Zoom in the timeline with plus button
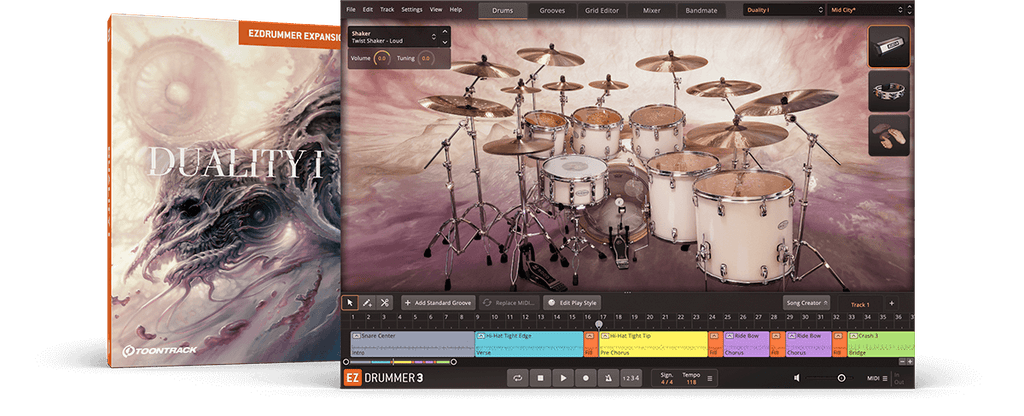1024x416 pixels. [910, 361]
